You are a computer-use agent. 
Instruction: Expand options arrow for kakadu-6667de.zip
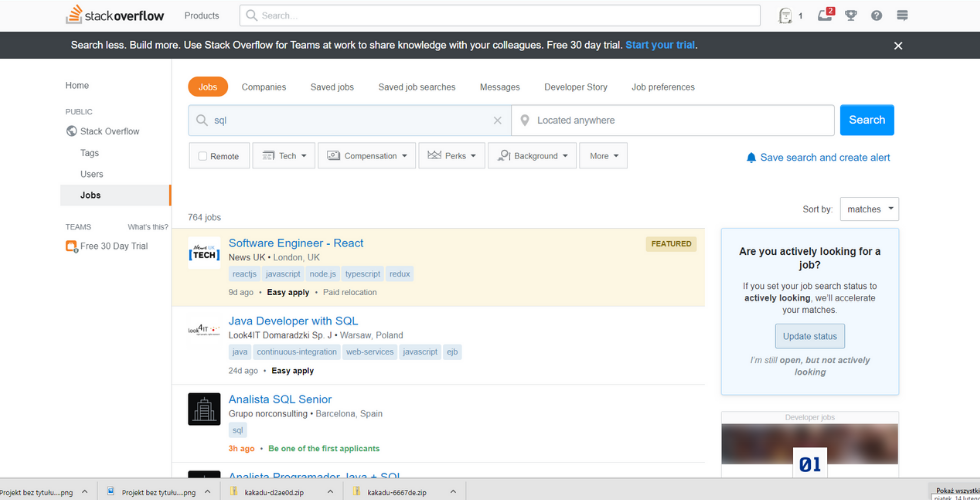(x=453, y=492)
